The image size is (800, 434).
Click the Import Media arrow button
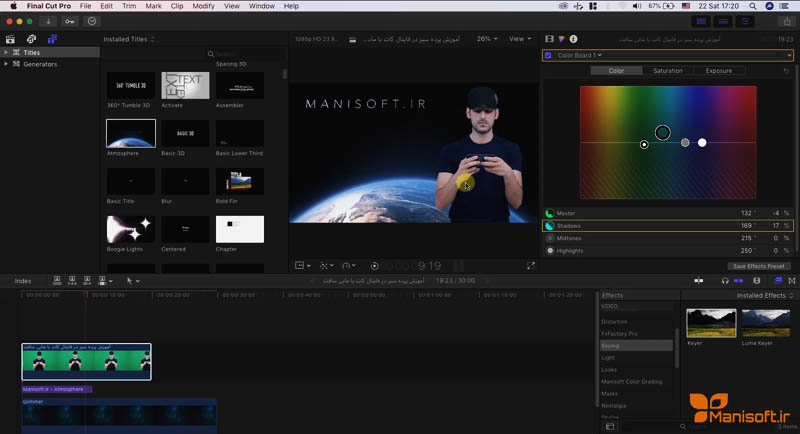coord(48,21)
